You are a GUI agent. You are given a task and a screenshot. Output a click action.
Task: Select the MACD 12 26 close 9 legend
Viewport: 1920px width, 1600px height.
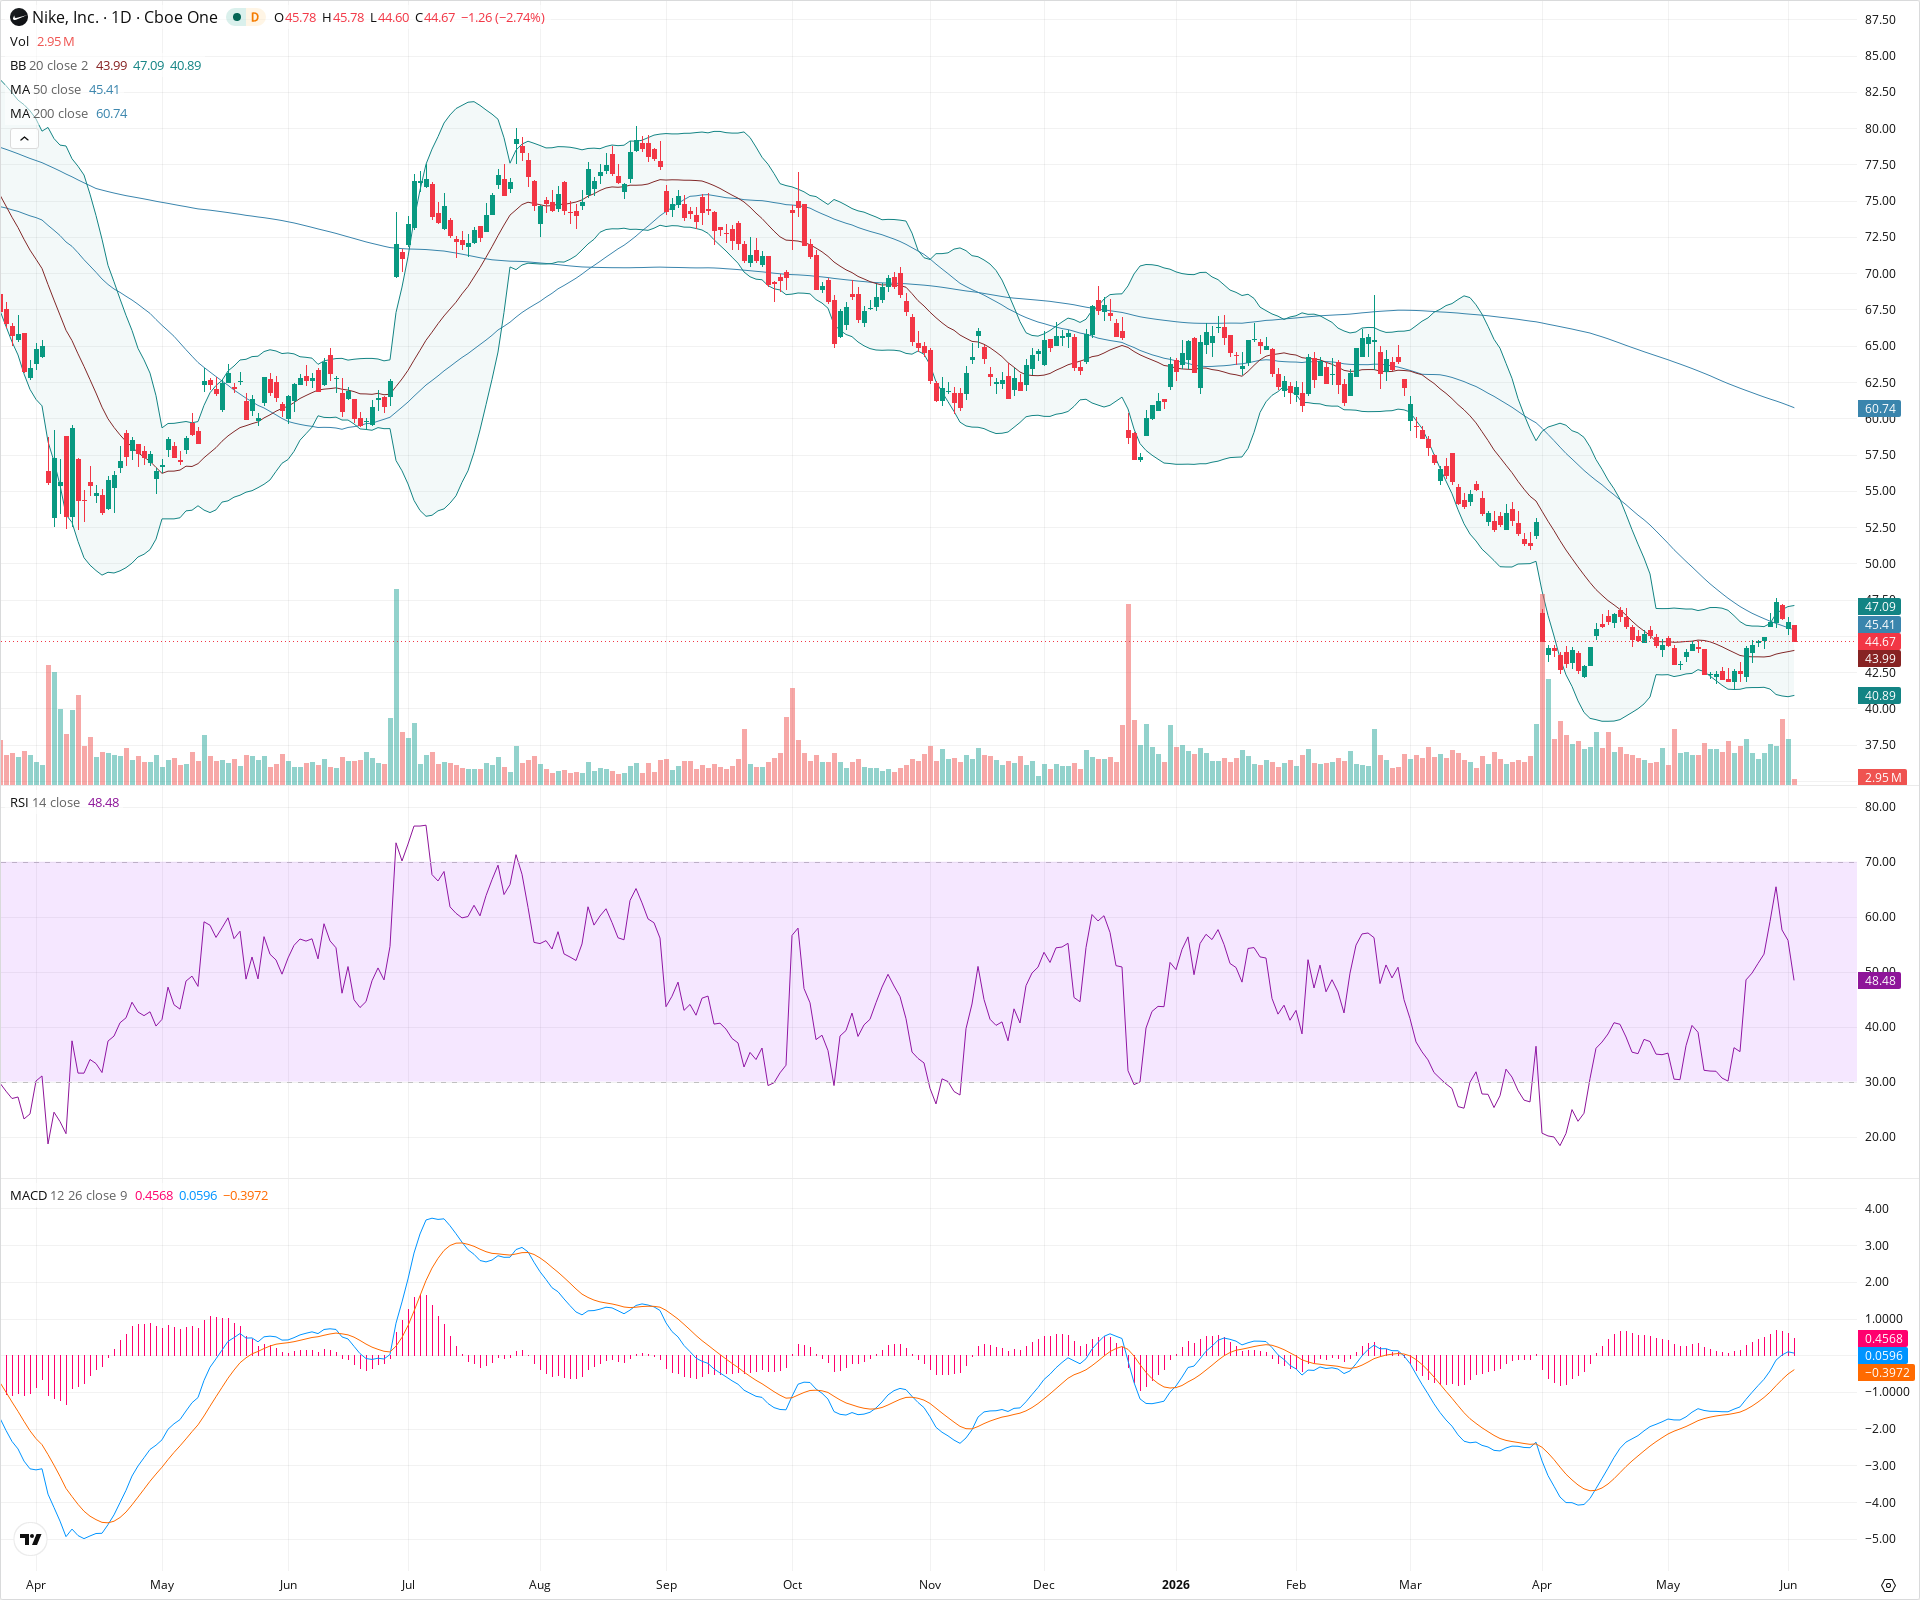click(68, 1195)
